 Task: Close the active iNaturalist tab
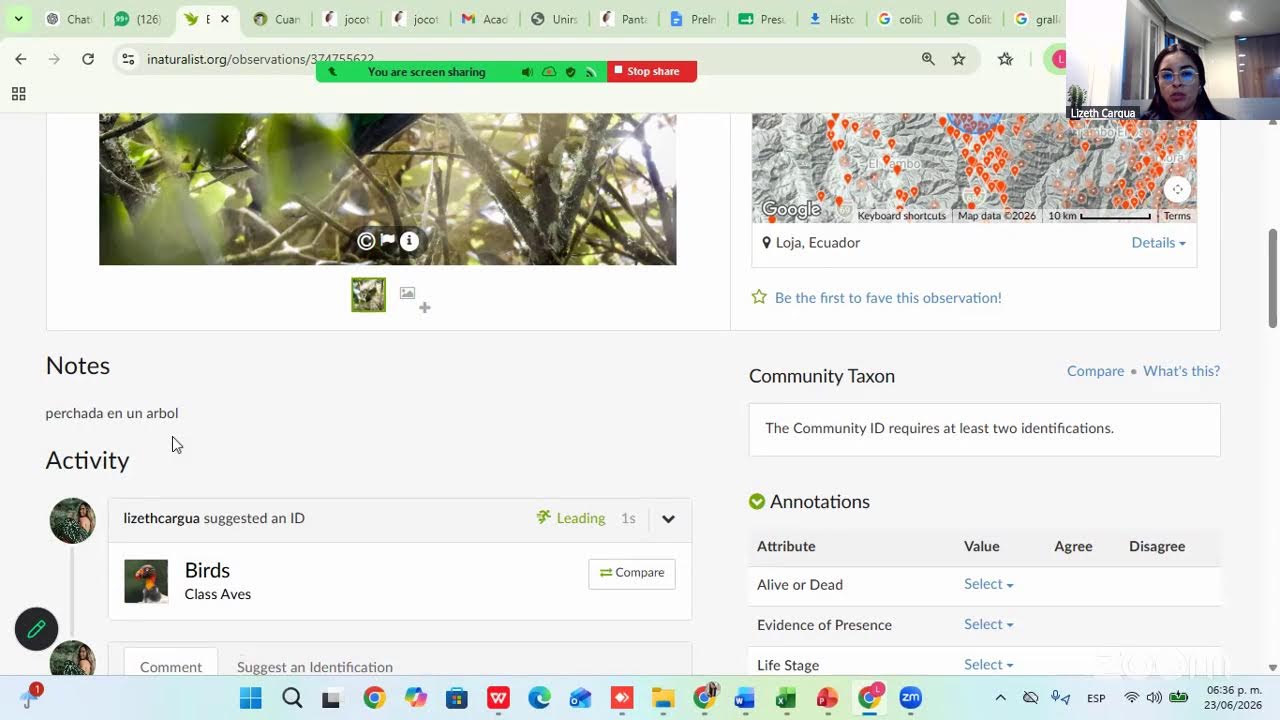click(225, 19)
